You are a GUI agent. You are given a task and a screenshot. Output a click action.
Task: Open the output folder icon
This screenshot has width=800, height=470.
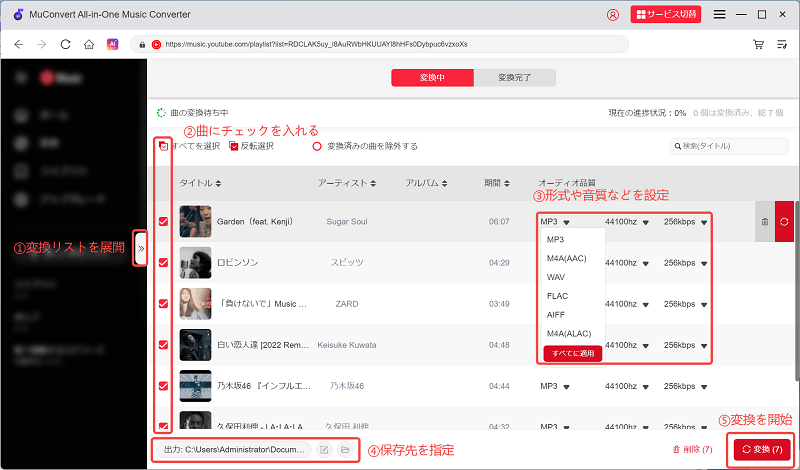point(345,450)
